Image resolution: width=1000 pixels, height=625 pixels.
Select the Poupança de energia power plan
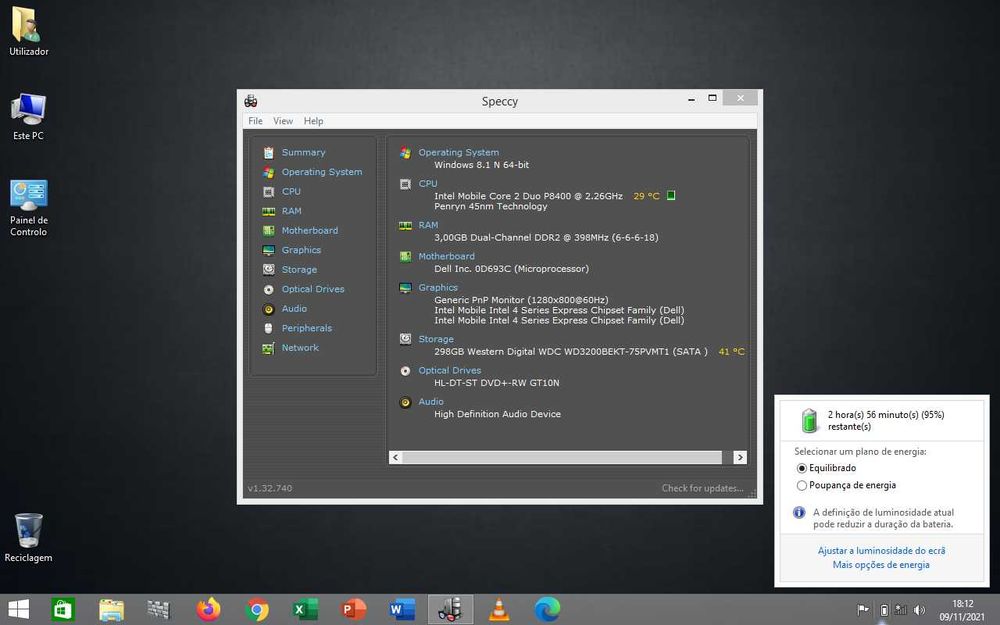pyautogui.click(x=846, y=485)
